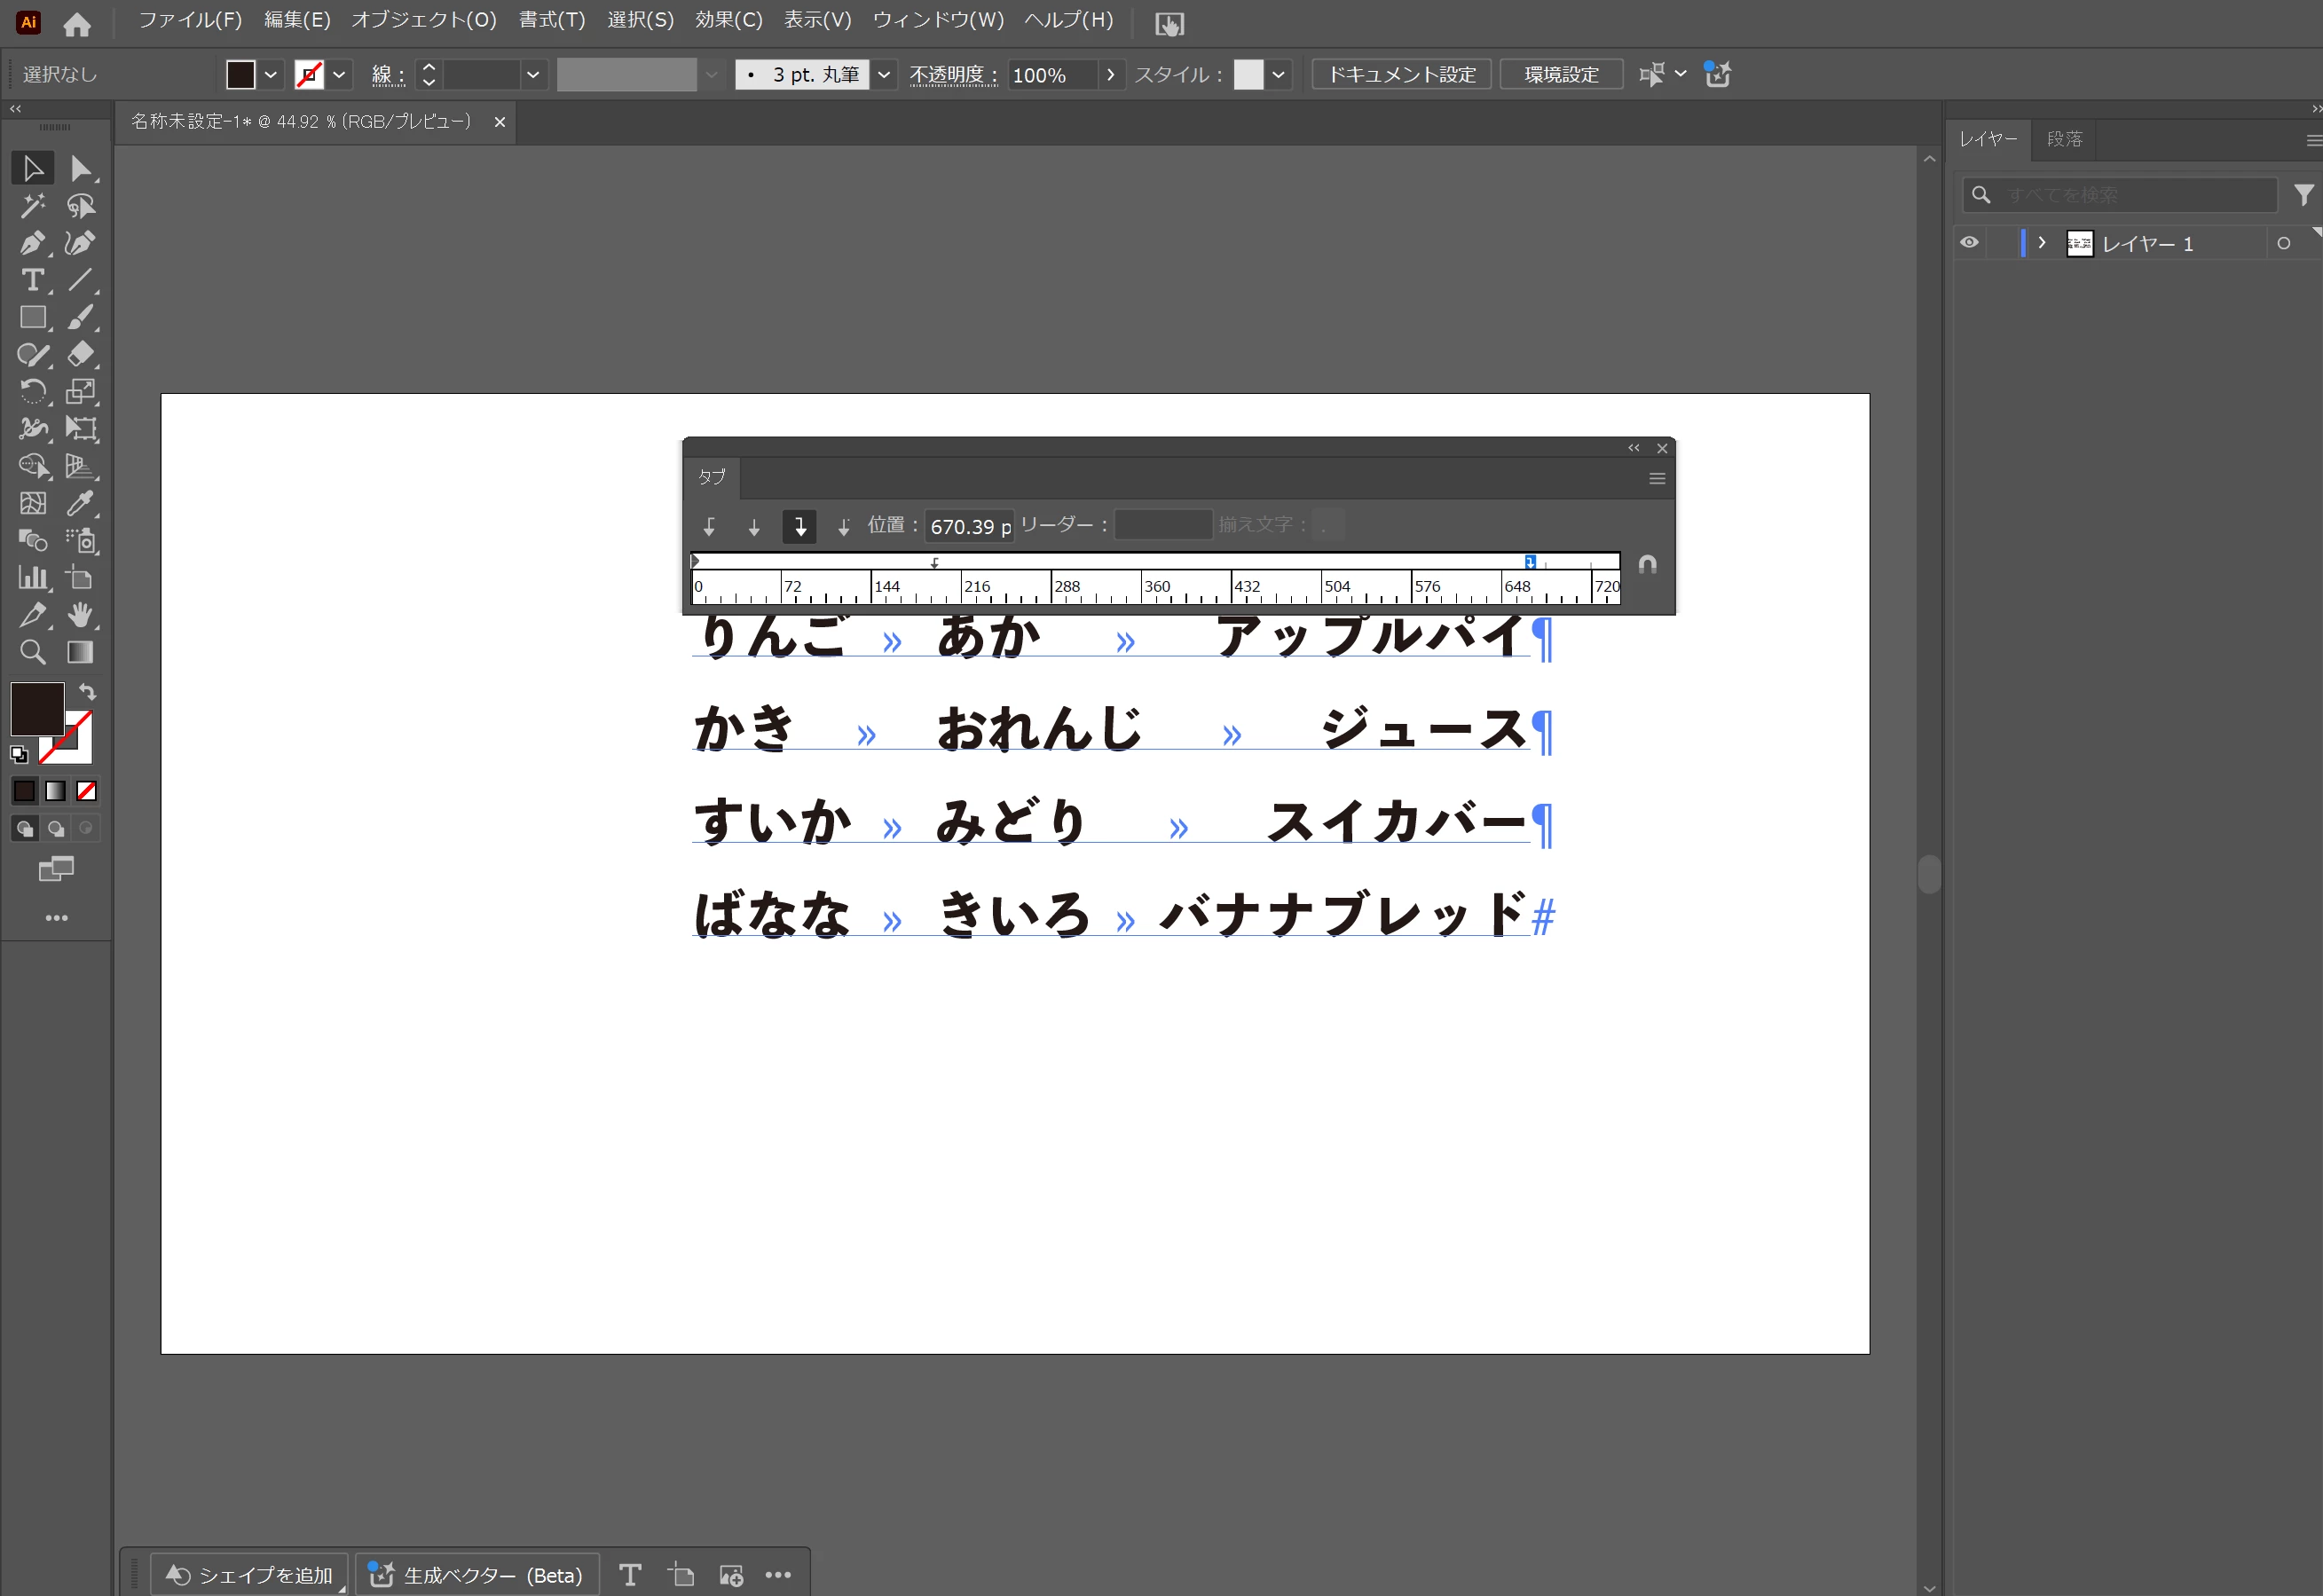Open the fill color dropdown arrow
This screenshot has width=2323, height=1596.
(270, 75)
